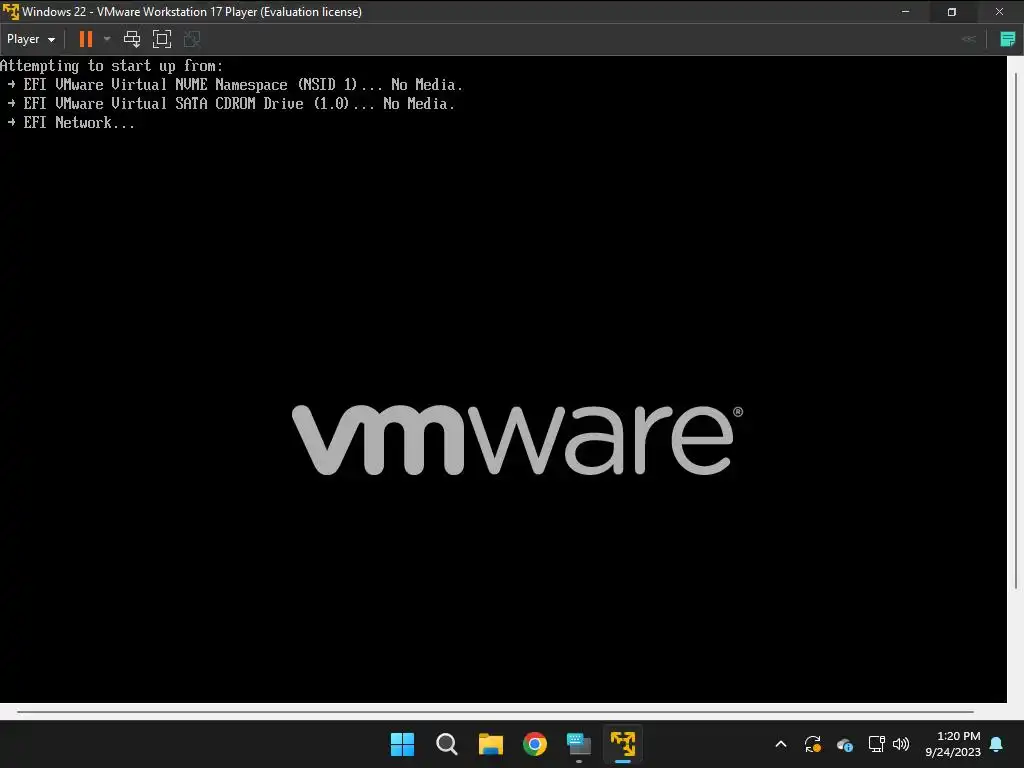Open taskbar Search
Screen dimensions: 1024x768
coord(447,744)
